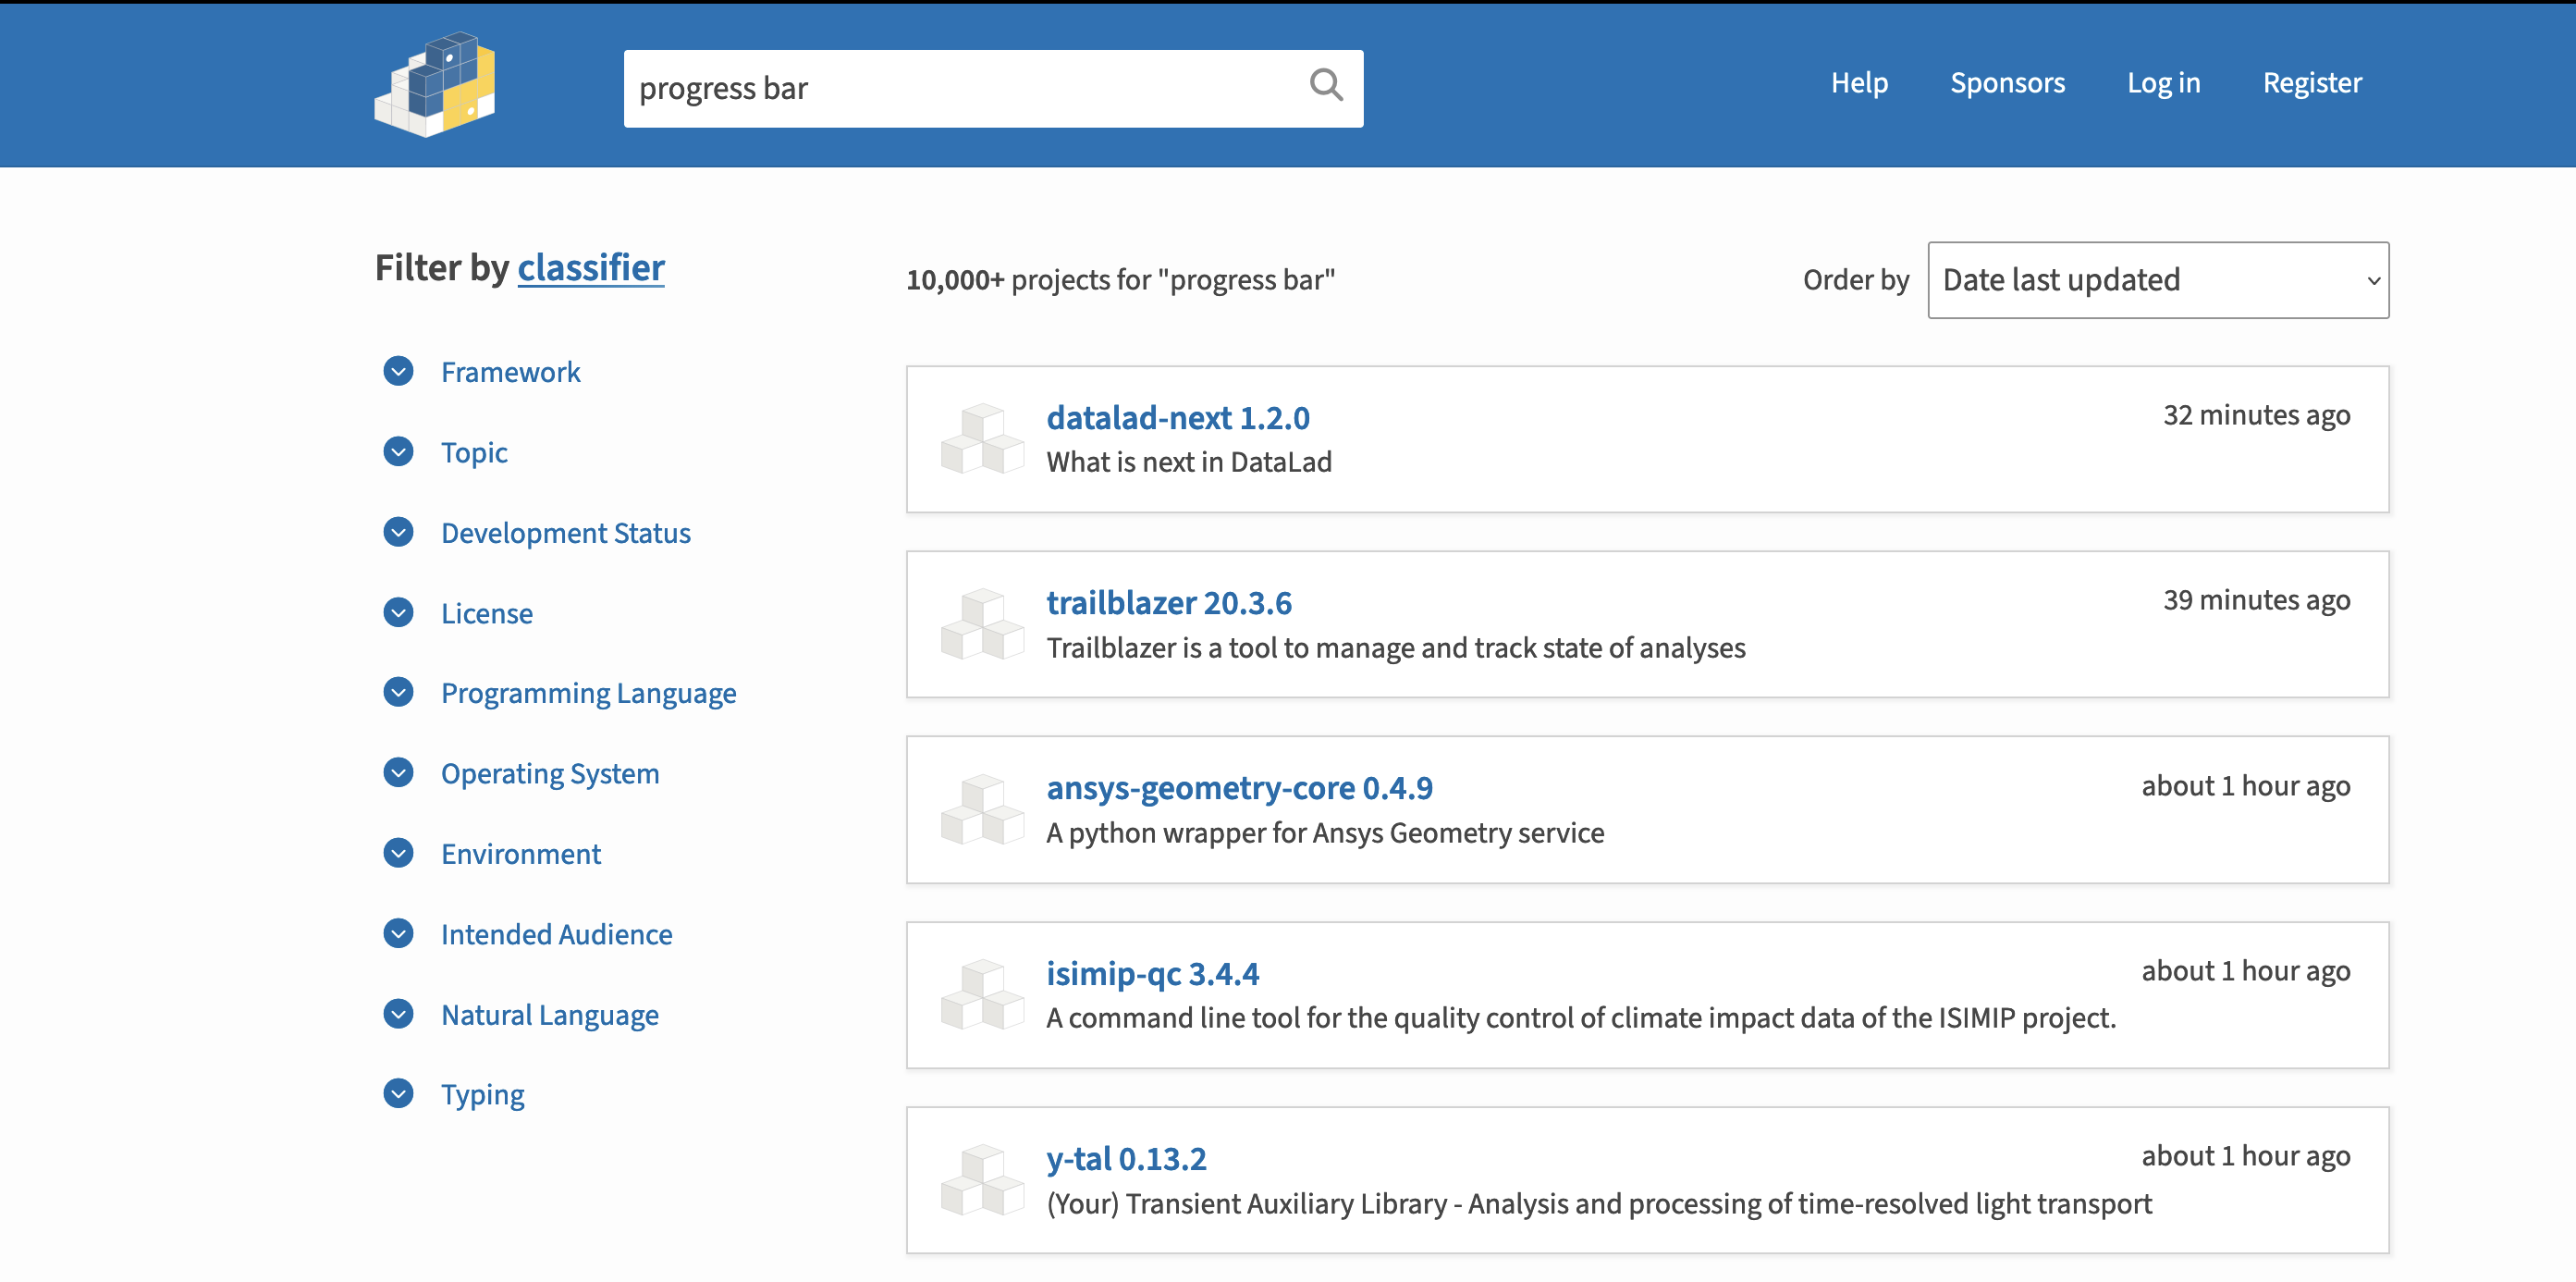The image size is (2576, 1282).
Task: Click the '32 minutes ago' timestamp
Action: pos(2256,415)
